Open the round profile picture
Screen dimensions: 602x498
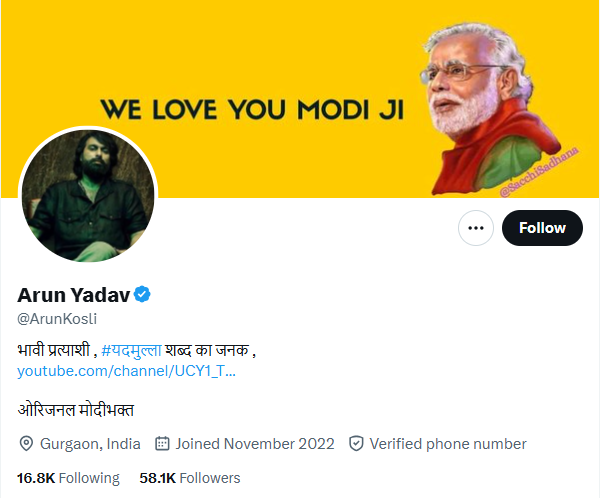pyautogui.click(x=88, y=196)
